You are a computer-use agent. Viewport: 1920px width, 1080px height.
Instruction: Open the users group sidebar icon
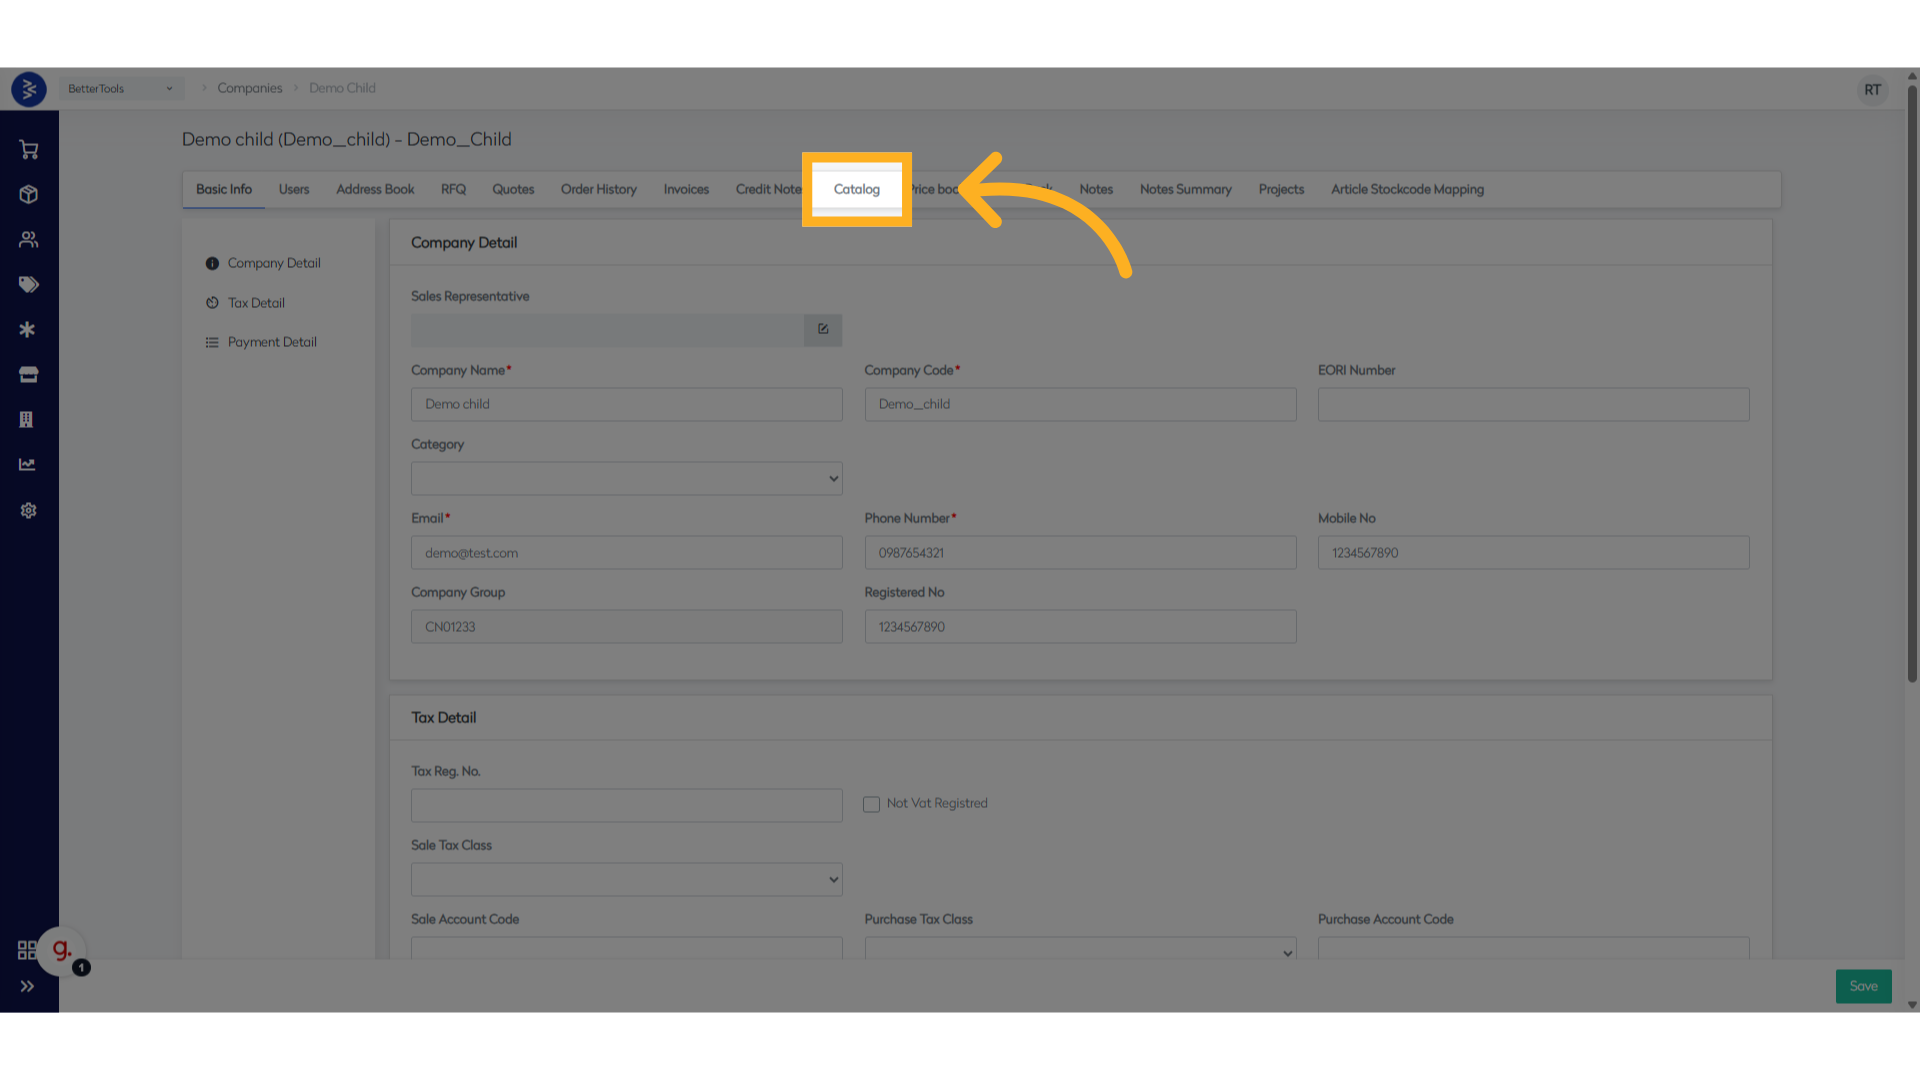point(28,240)
